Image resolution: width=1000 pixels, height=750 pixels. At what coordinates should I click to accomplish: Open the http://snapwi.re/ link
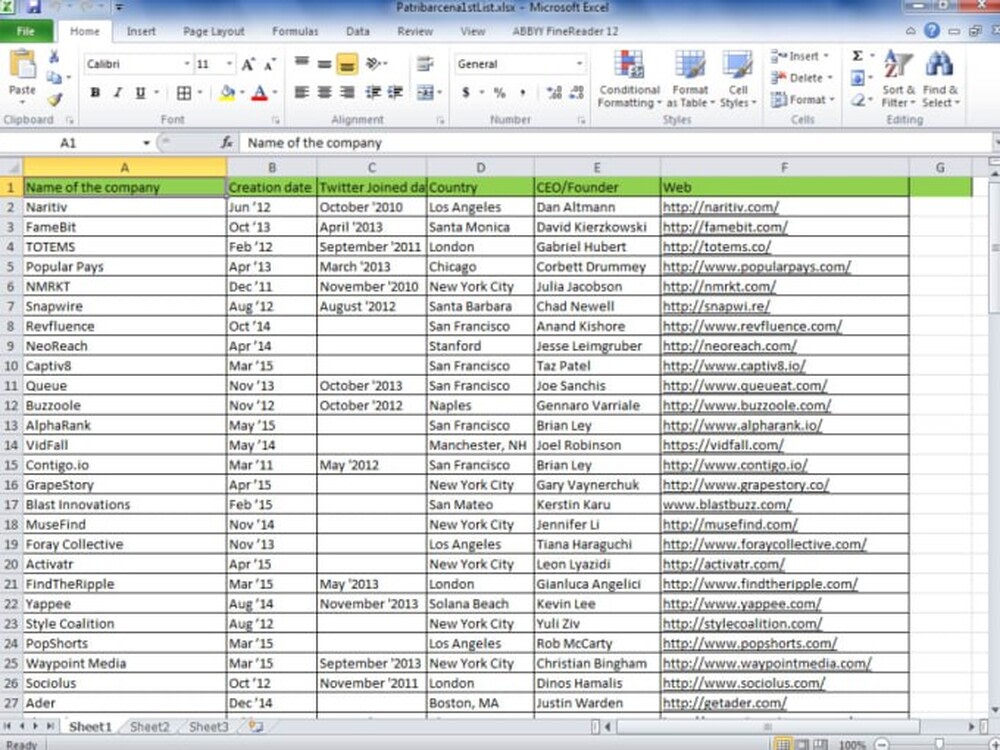click(716, 306)
